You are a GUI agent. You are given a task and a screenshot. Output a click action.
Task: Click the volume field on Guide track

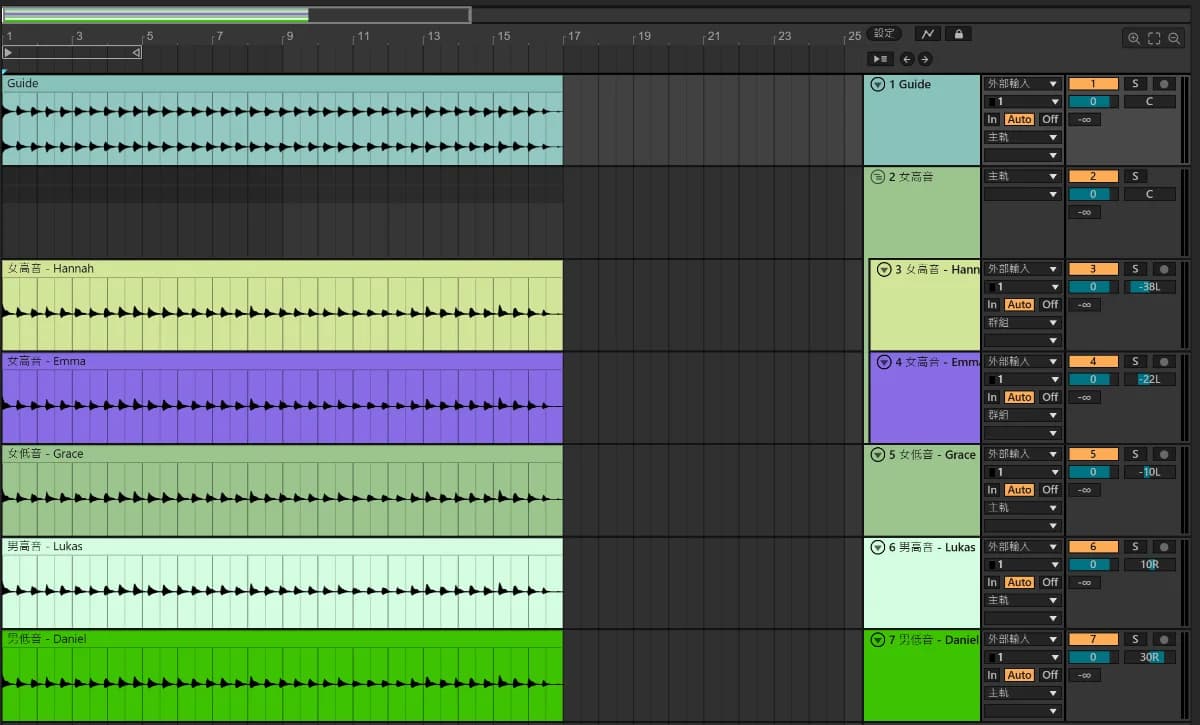coord(1093,102)
